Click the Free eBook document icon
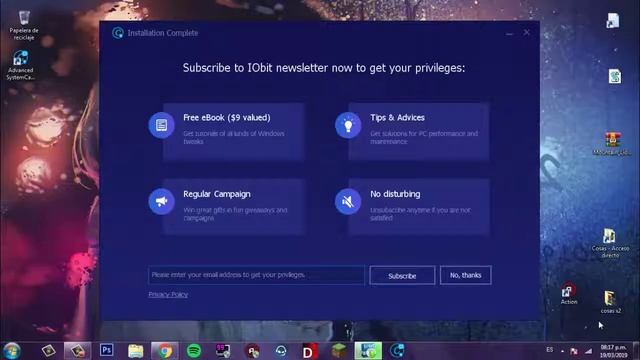The height and width of the screenshot is (360, 640). coord(162,125)
